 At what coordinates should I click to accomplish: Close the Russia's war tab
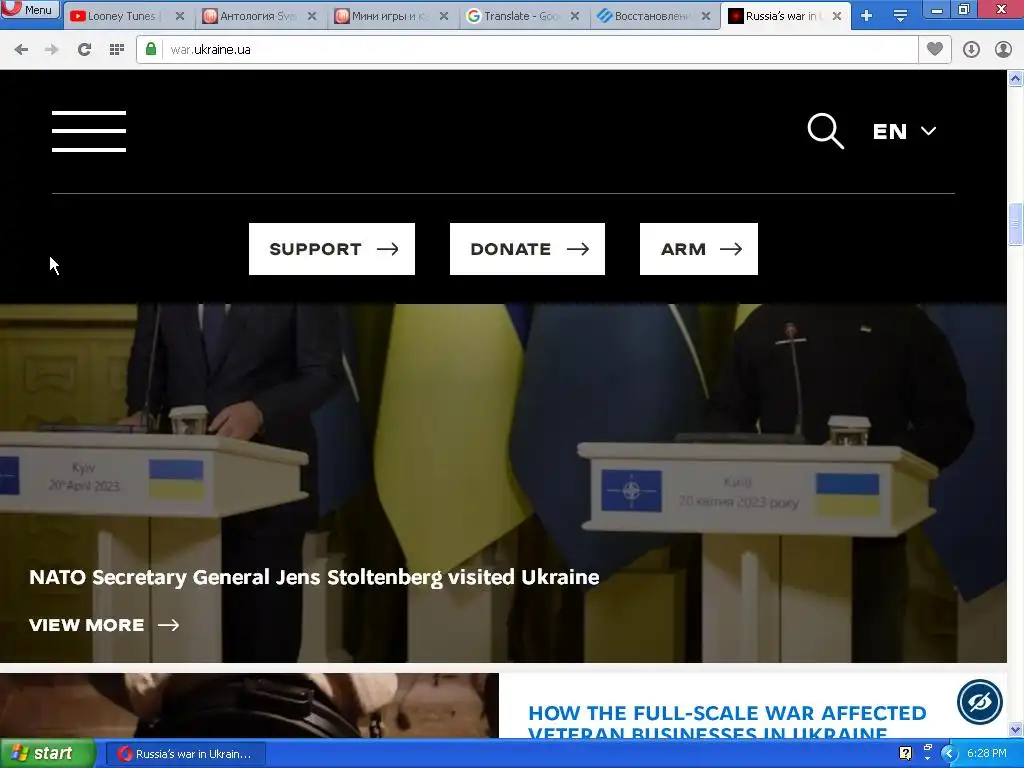pos(837,16)
